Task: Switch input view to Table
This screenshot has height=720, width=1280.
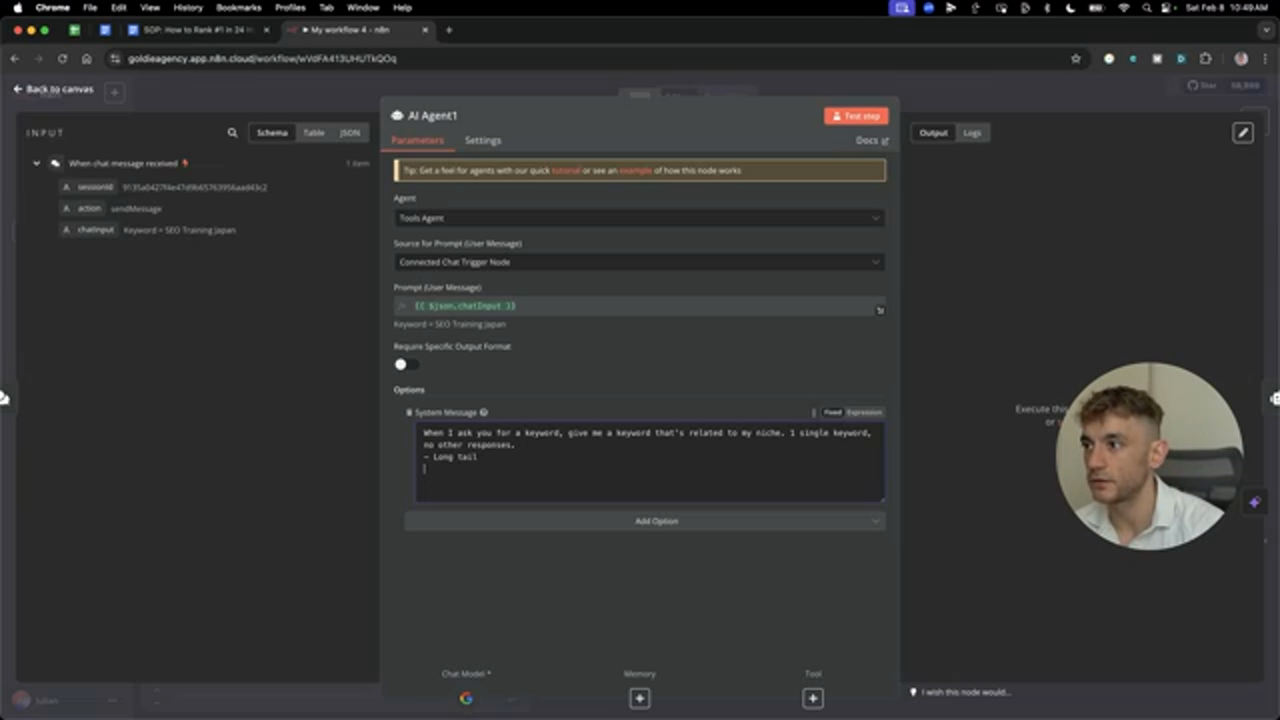Action: coord(314,132)
